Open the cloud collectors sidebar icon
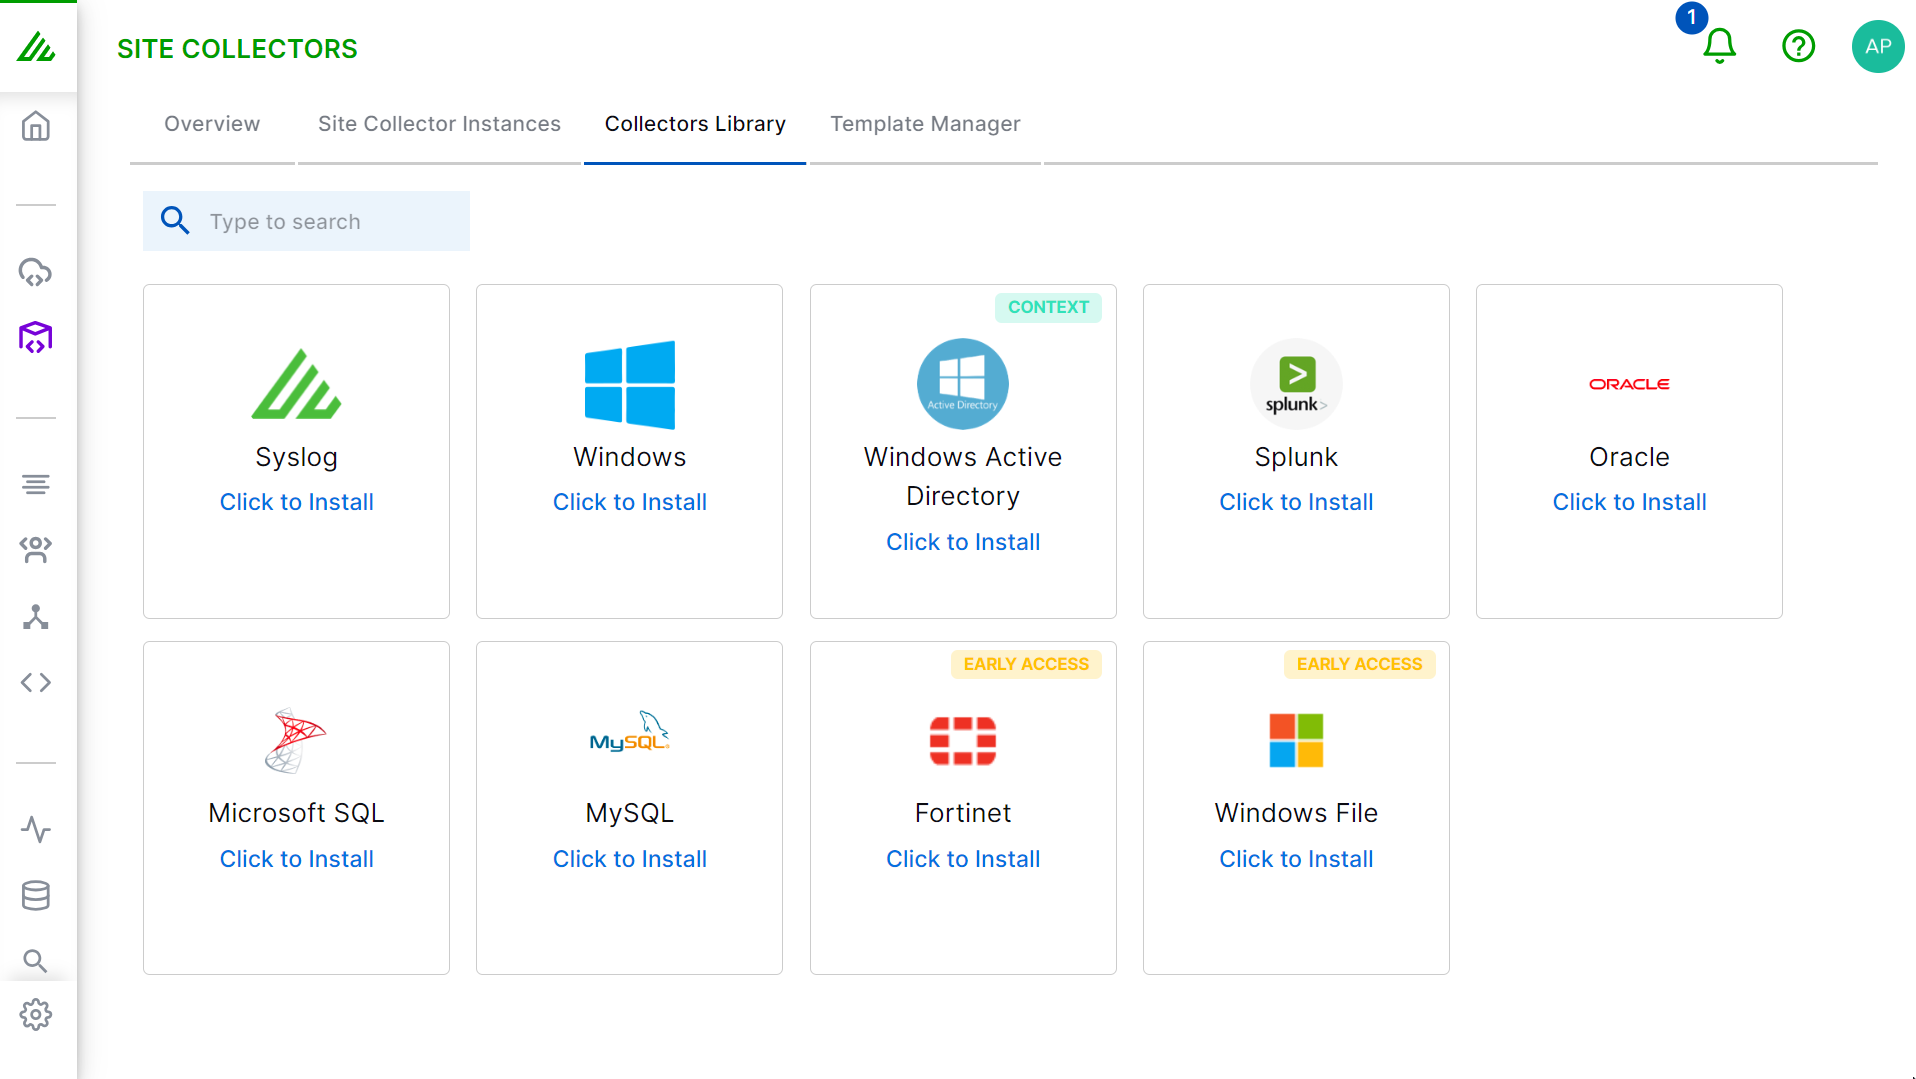The image size is (1916, 1079). pyautogui.click(x=36, y=272)
